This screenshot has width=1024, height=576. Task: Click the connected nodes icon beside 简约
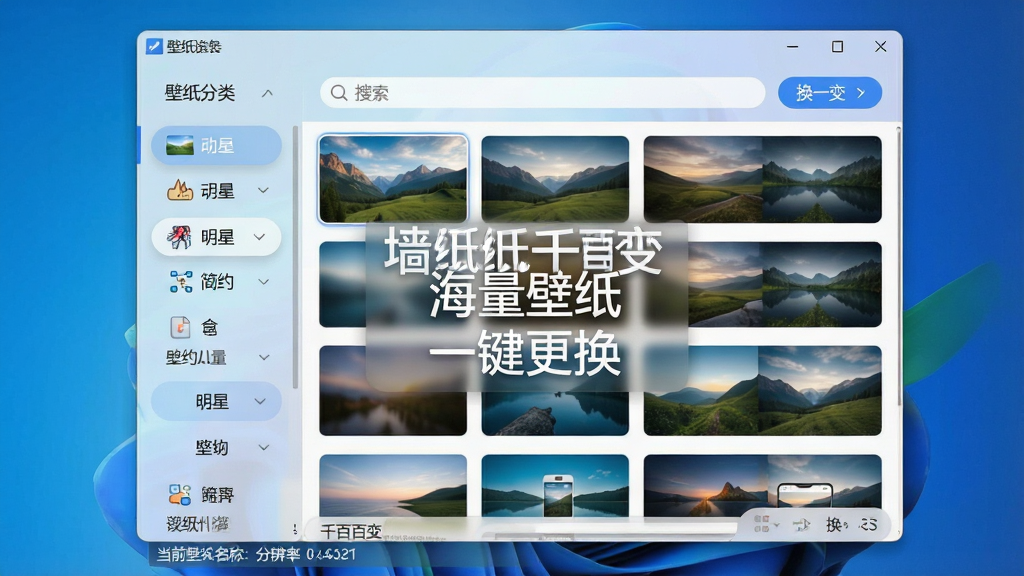[181, 281]
